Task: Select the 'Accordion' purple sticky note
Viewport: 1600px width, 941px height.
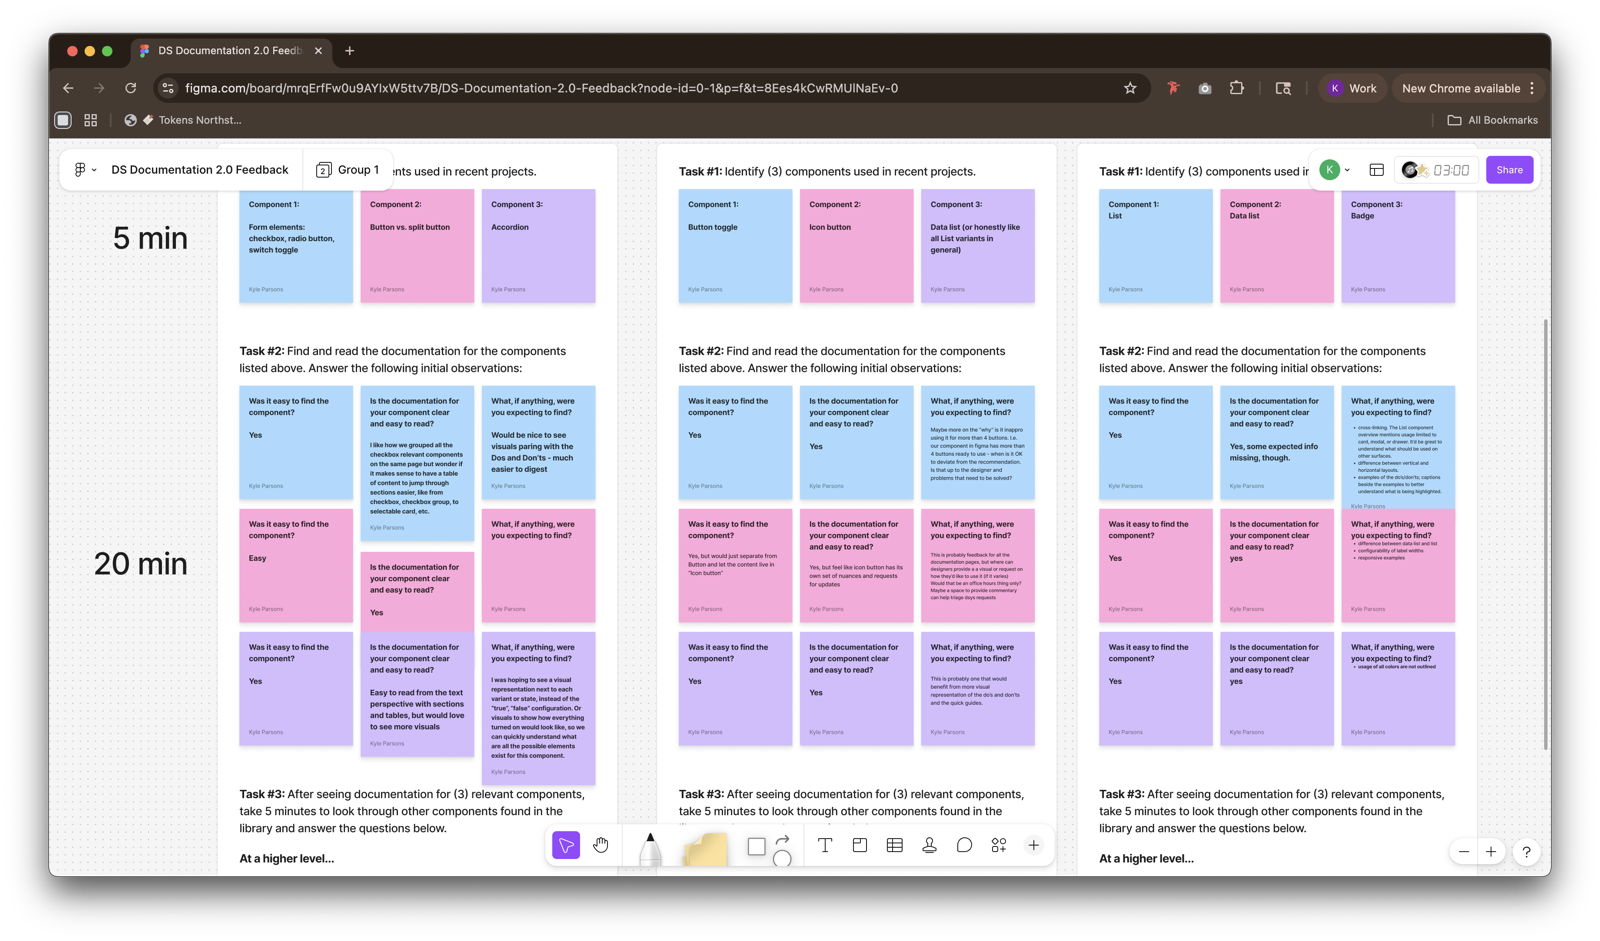Action: click(x=538, y=246)
